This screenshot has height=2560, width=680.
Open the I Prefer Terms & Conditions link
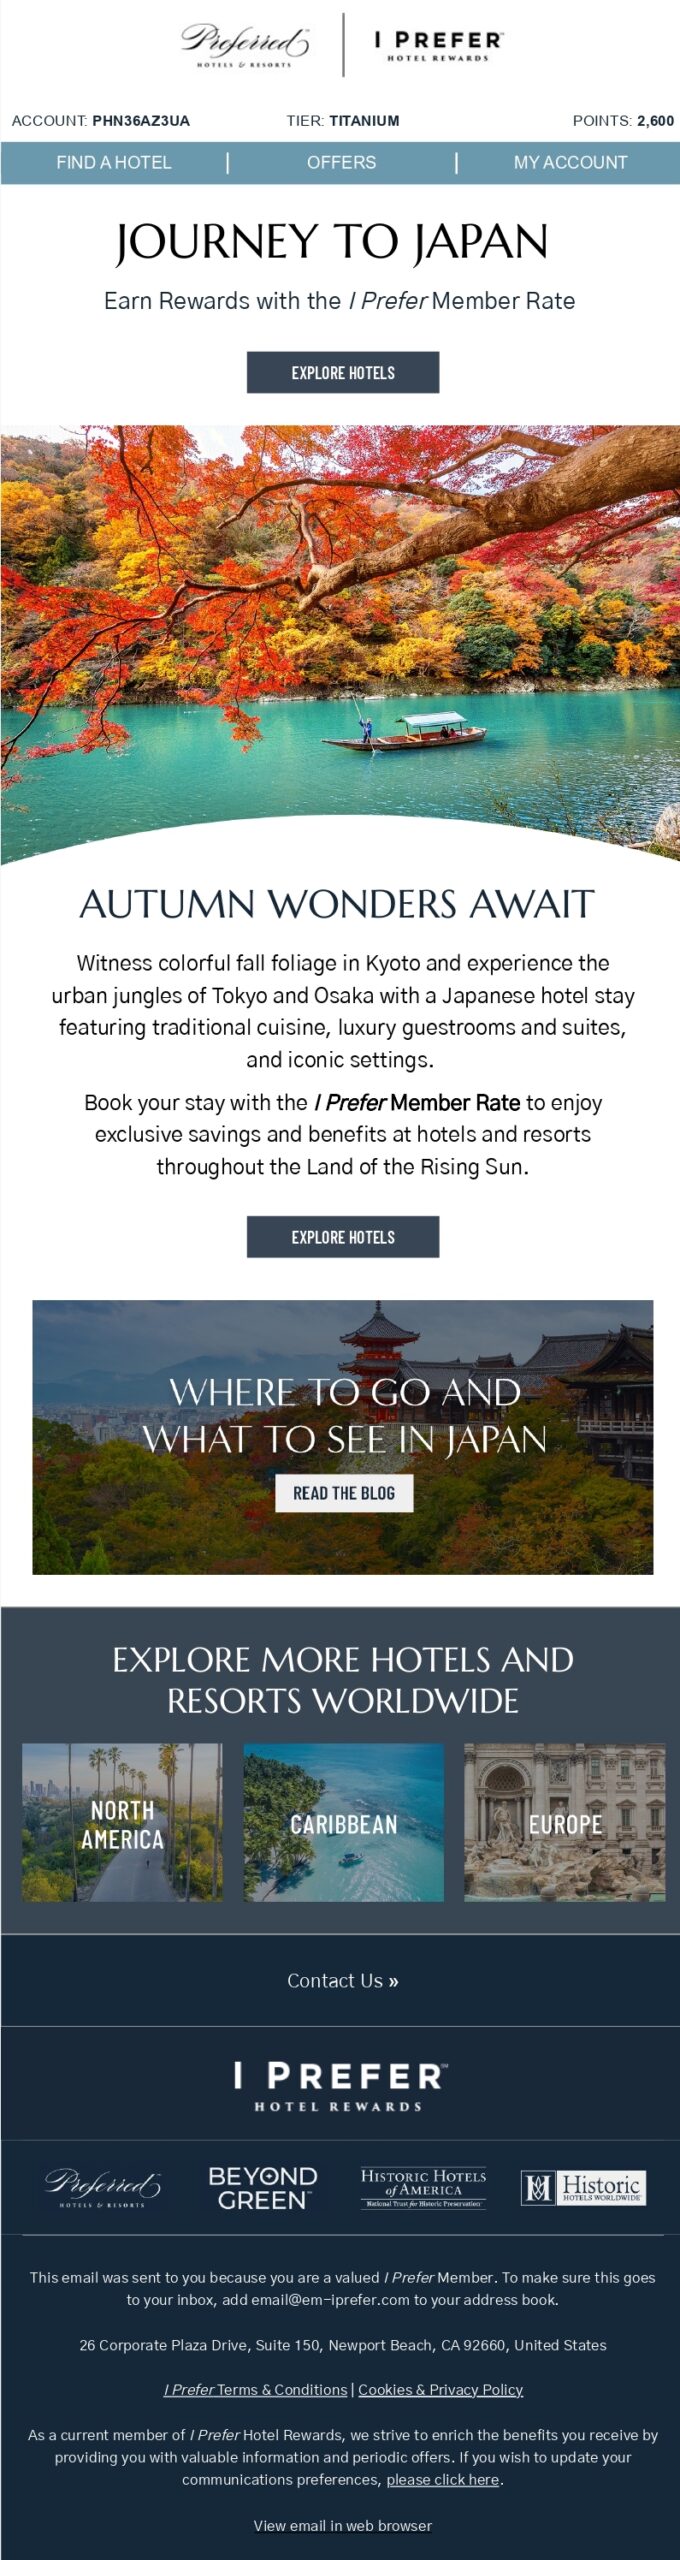(x=255, y=2390)
